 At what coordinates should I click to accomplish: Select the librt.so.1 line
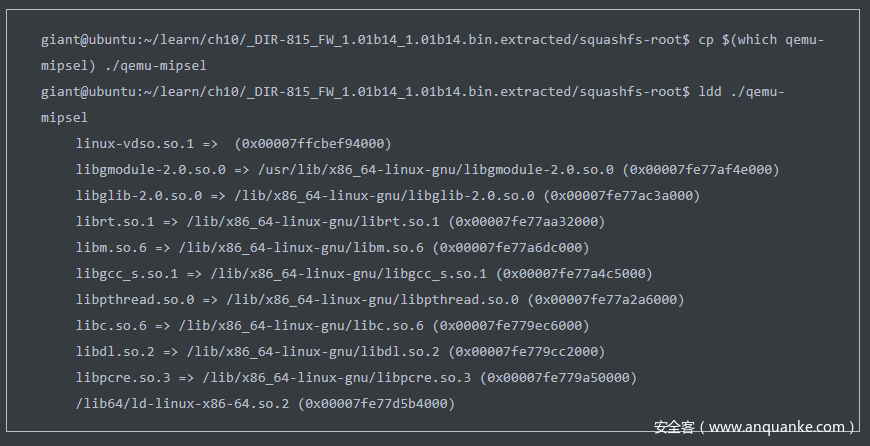(x=341, y=222)
